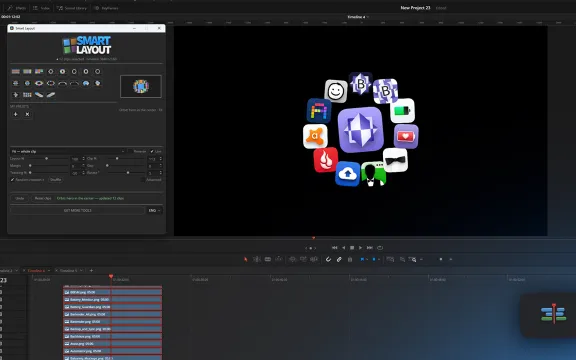Viewport: 576px width, 360px height.
Task: Select the first striped grid layout preset
Action: [15, 72]
